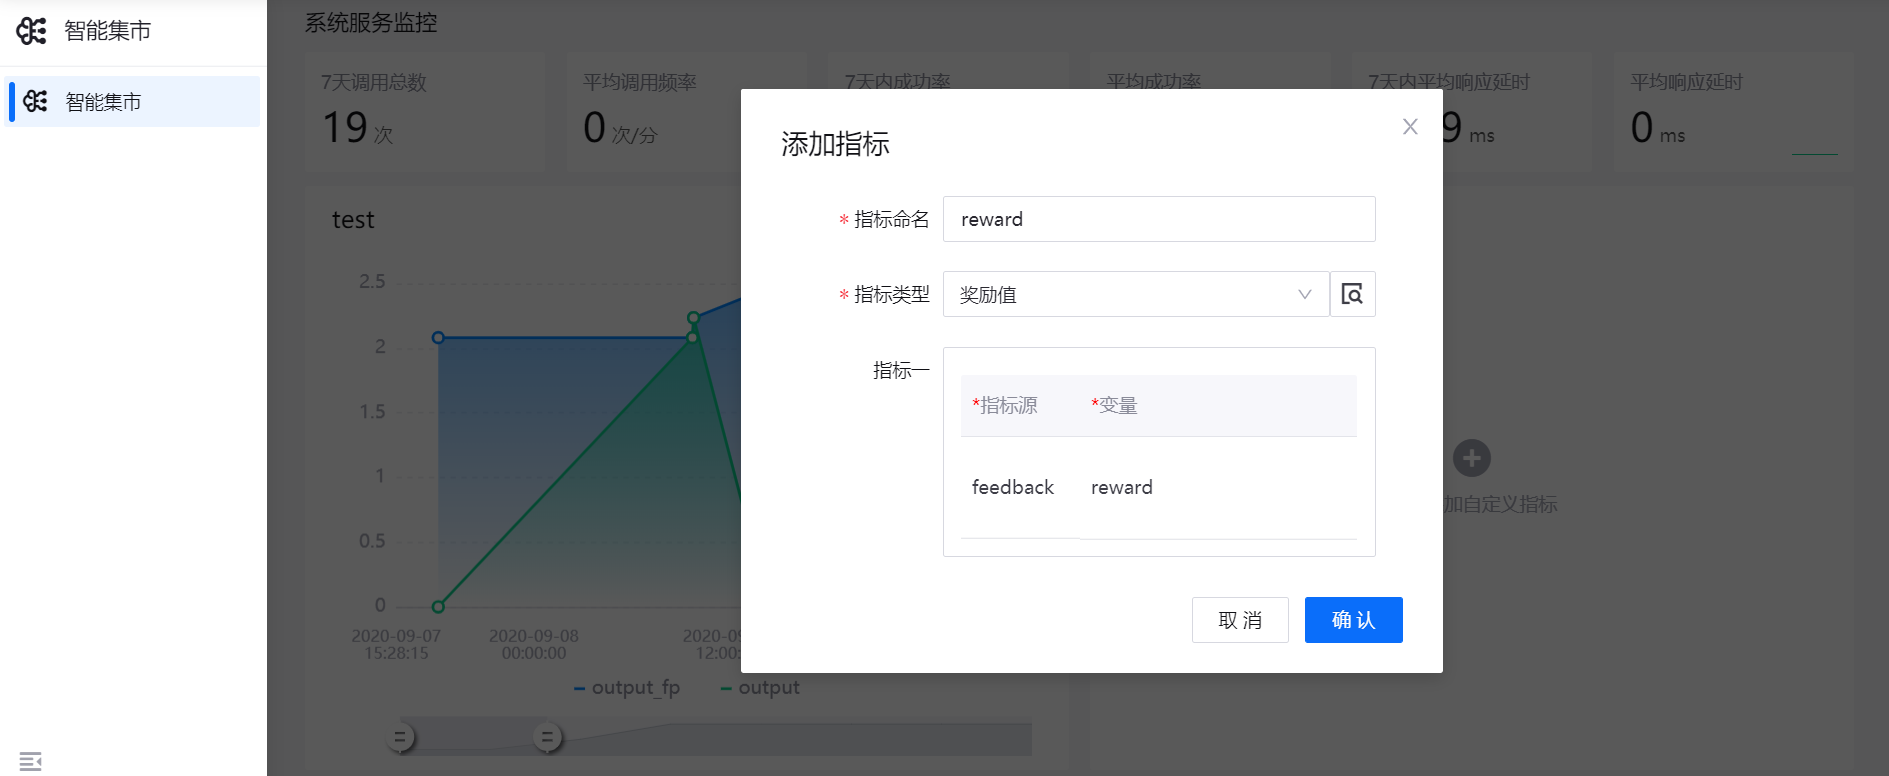This screenshot has width=1889, height=776.
Task: Toggle output_fp legend series
Action: pos(627,688)
